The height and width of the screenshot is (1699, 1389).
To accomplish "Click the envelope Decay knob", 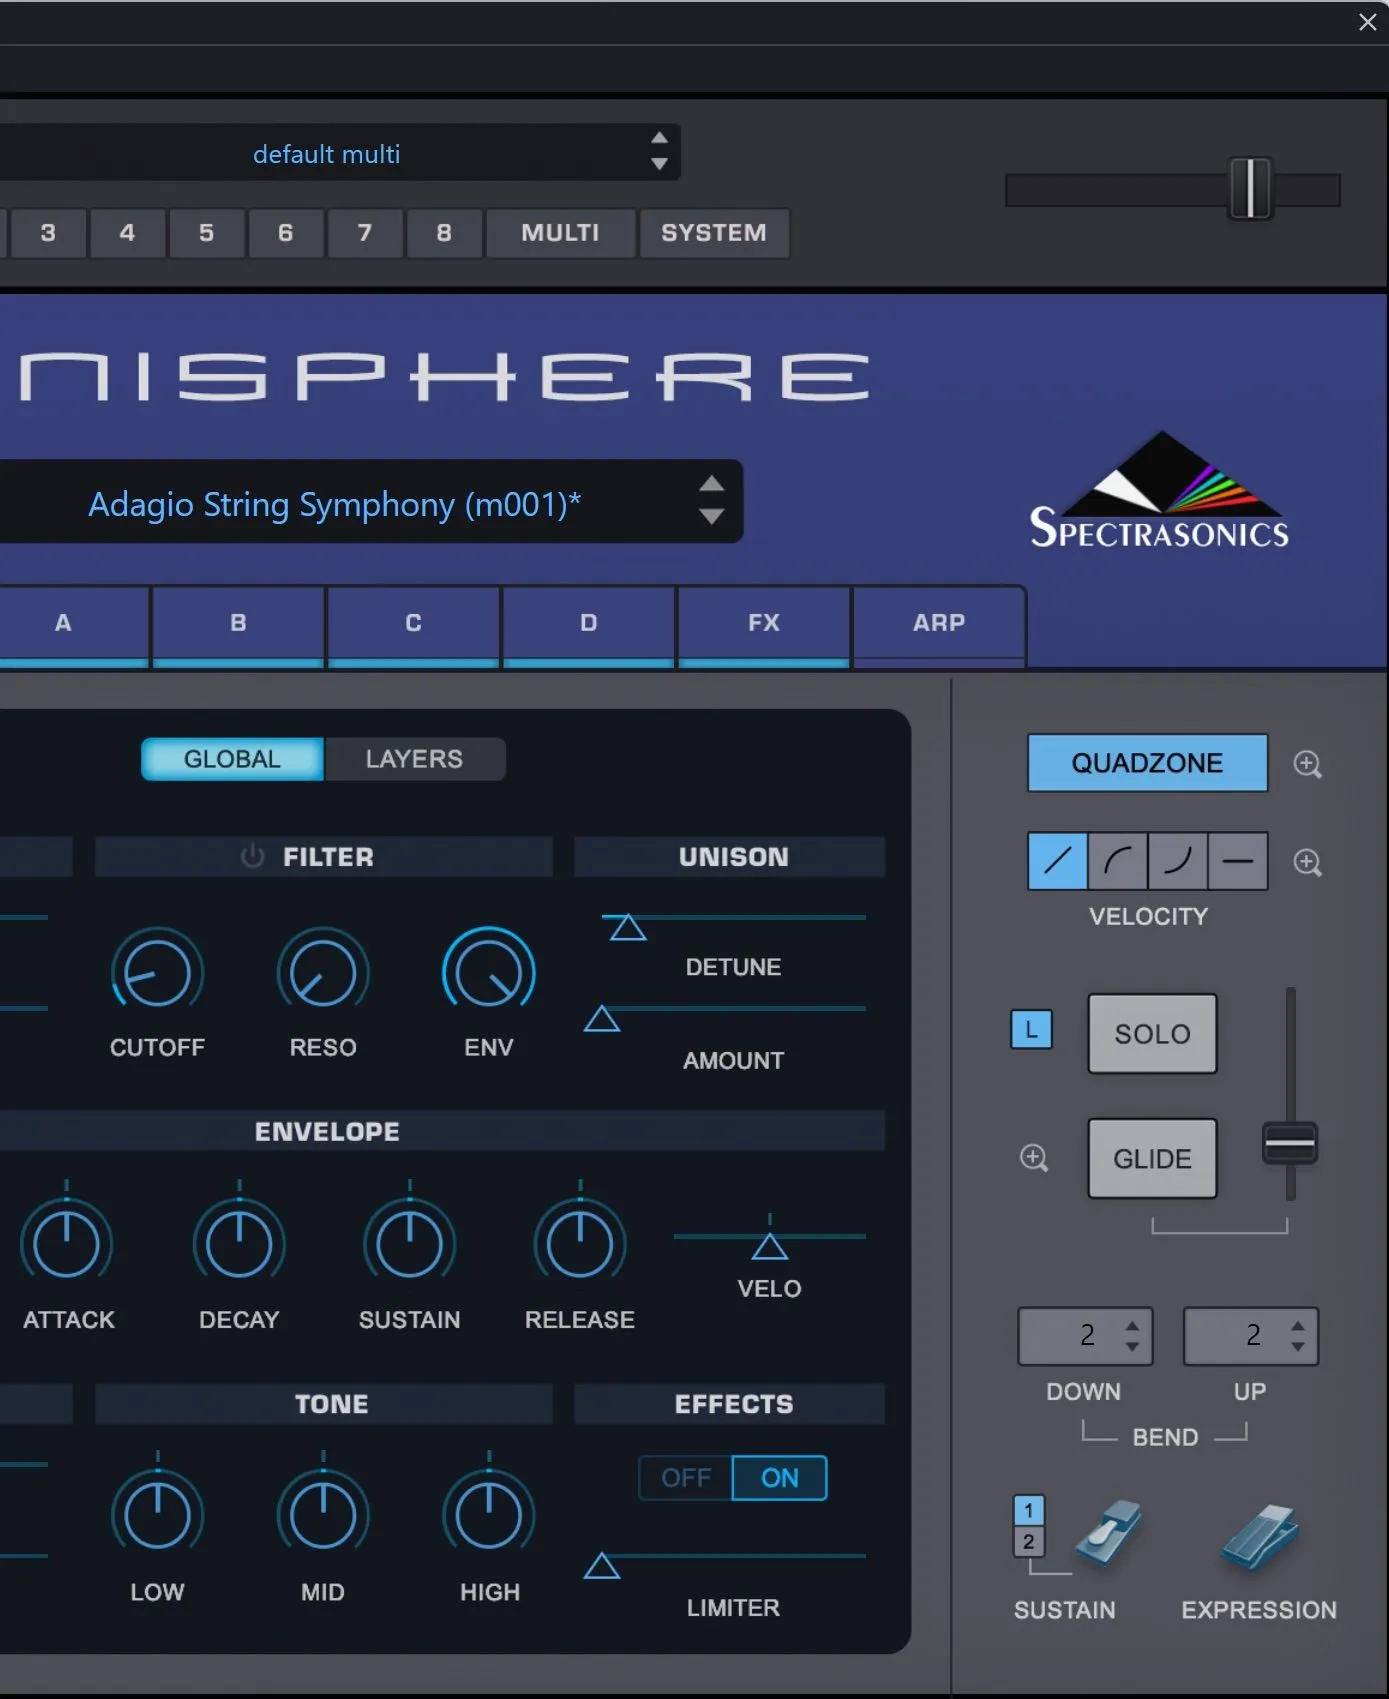I will [239, 1244].
